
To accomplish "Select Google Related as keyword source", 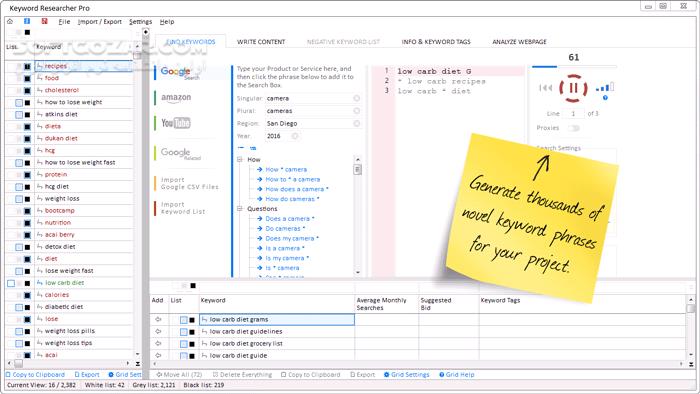I will [180, 153].
